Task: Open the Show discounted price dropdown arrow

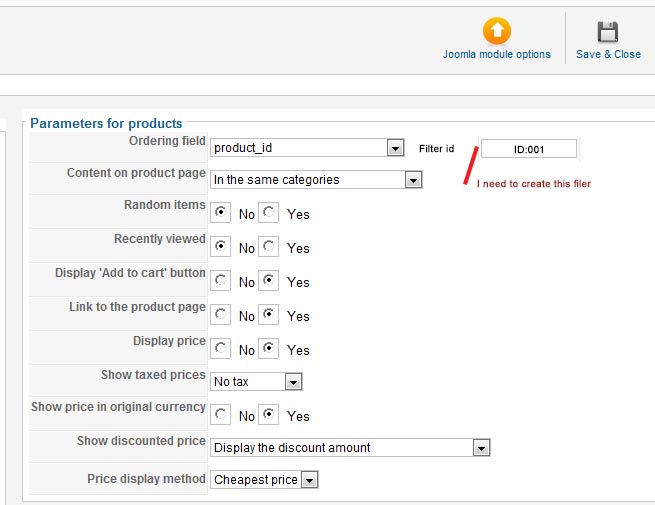Action: tap(481, 448)
